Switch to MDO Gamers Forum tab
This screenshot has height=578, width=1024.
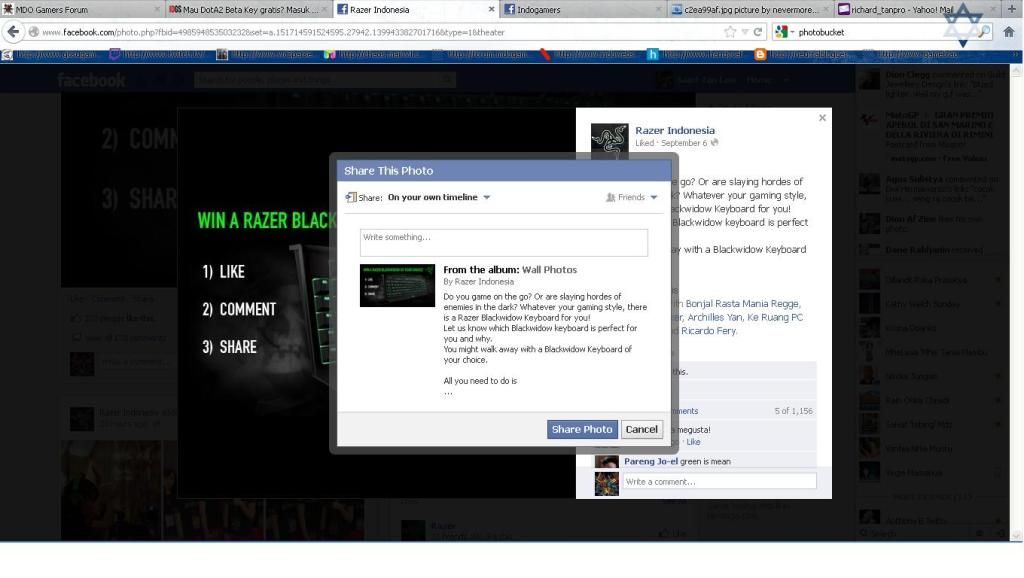tap(81, 9)
